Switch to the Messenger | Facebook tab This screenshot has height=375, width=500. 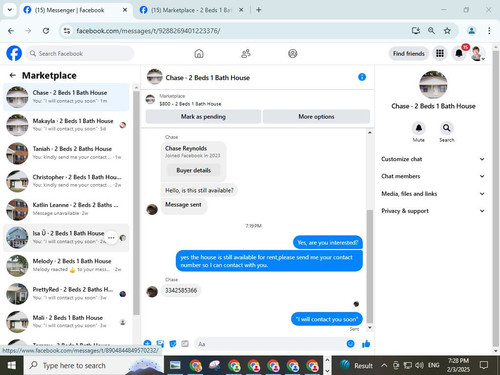tap(70, 10)
